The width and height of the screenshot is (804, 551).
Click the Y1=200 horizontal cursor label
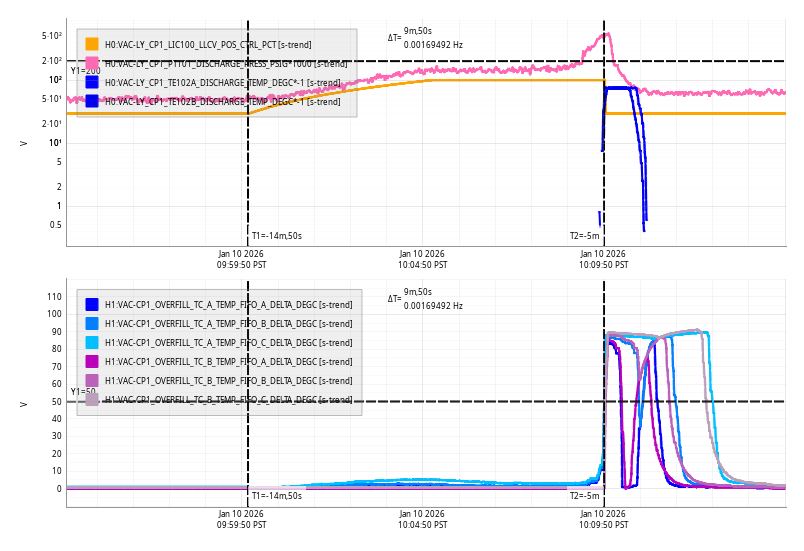click(85, 71)
